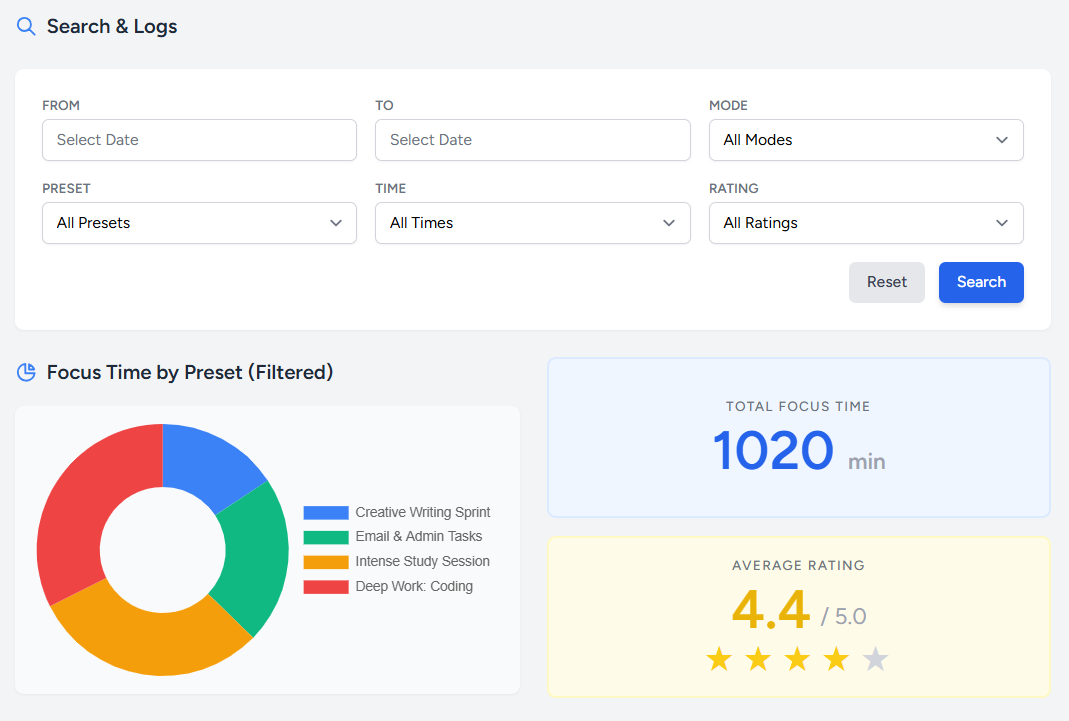Open the All Times dropdown
This screenshot has width=1069, height=721.
532,223
